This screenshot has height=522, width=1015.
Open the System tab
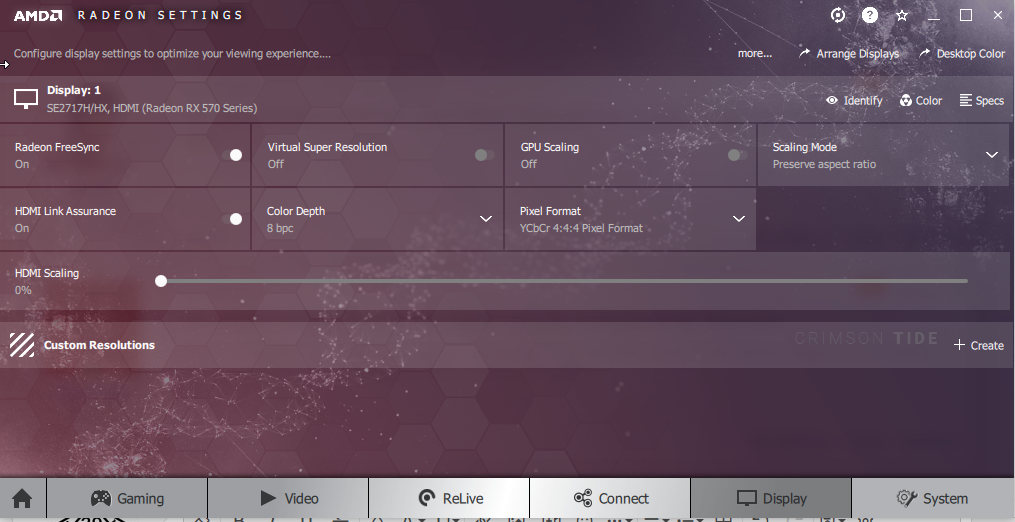click(x=933, y=499)
